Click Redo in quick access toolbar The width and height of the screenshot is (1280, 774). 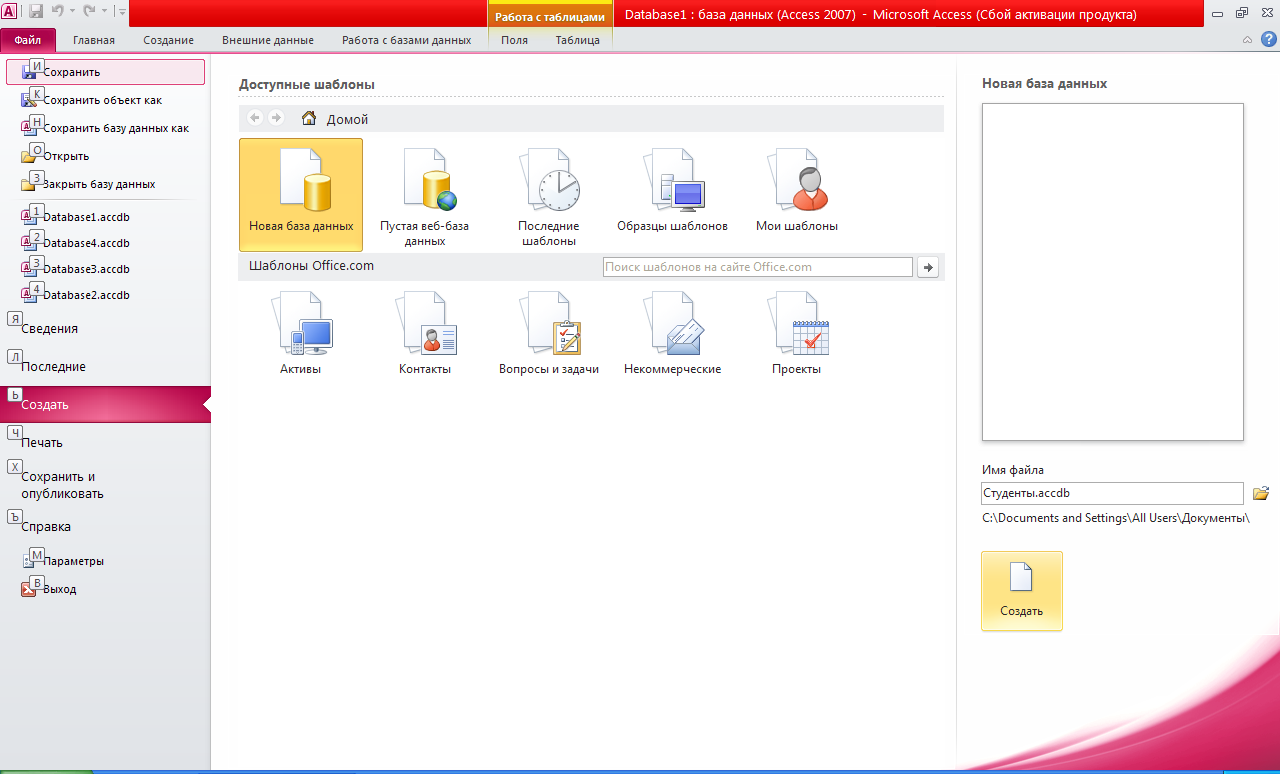pos(88,12)
